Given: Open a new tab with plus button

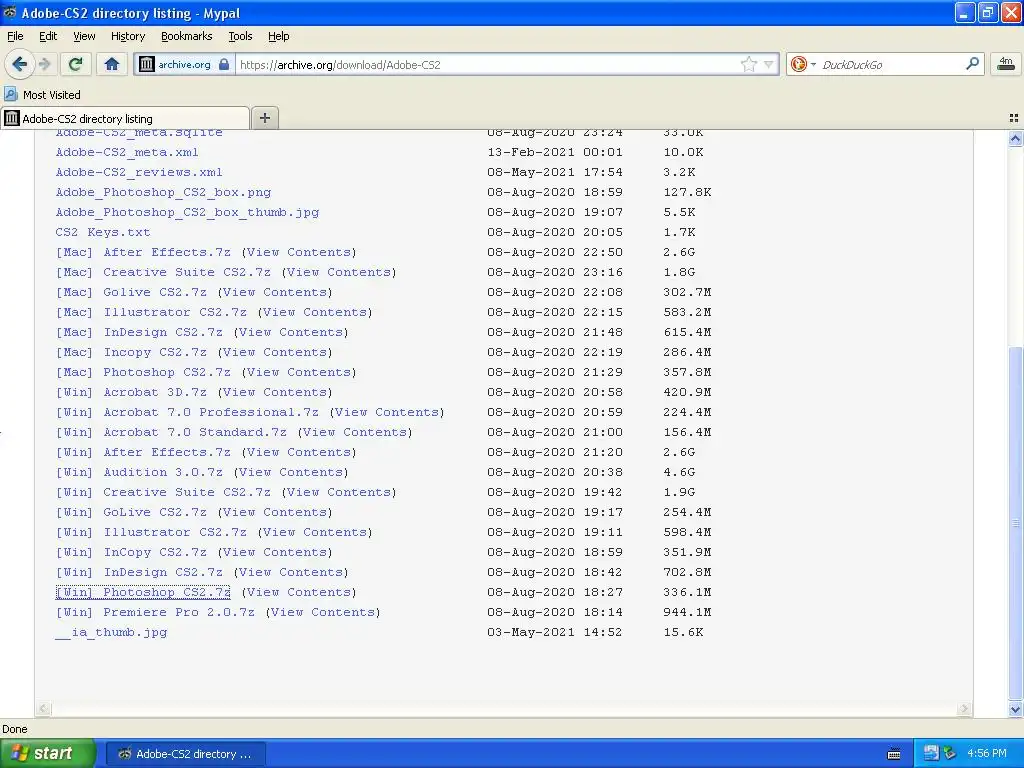Looking at the screenshot, I should click(264, 118).
